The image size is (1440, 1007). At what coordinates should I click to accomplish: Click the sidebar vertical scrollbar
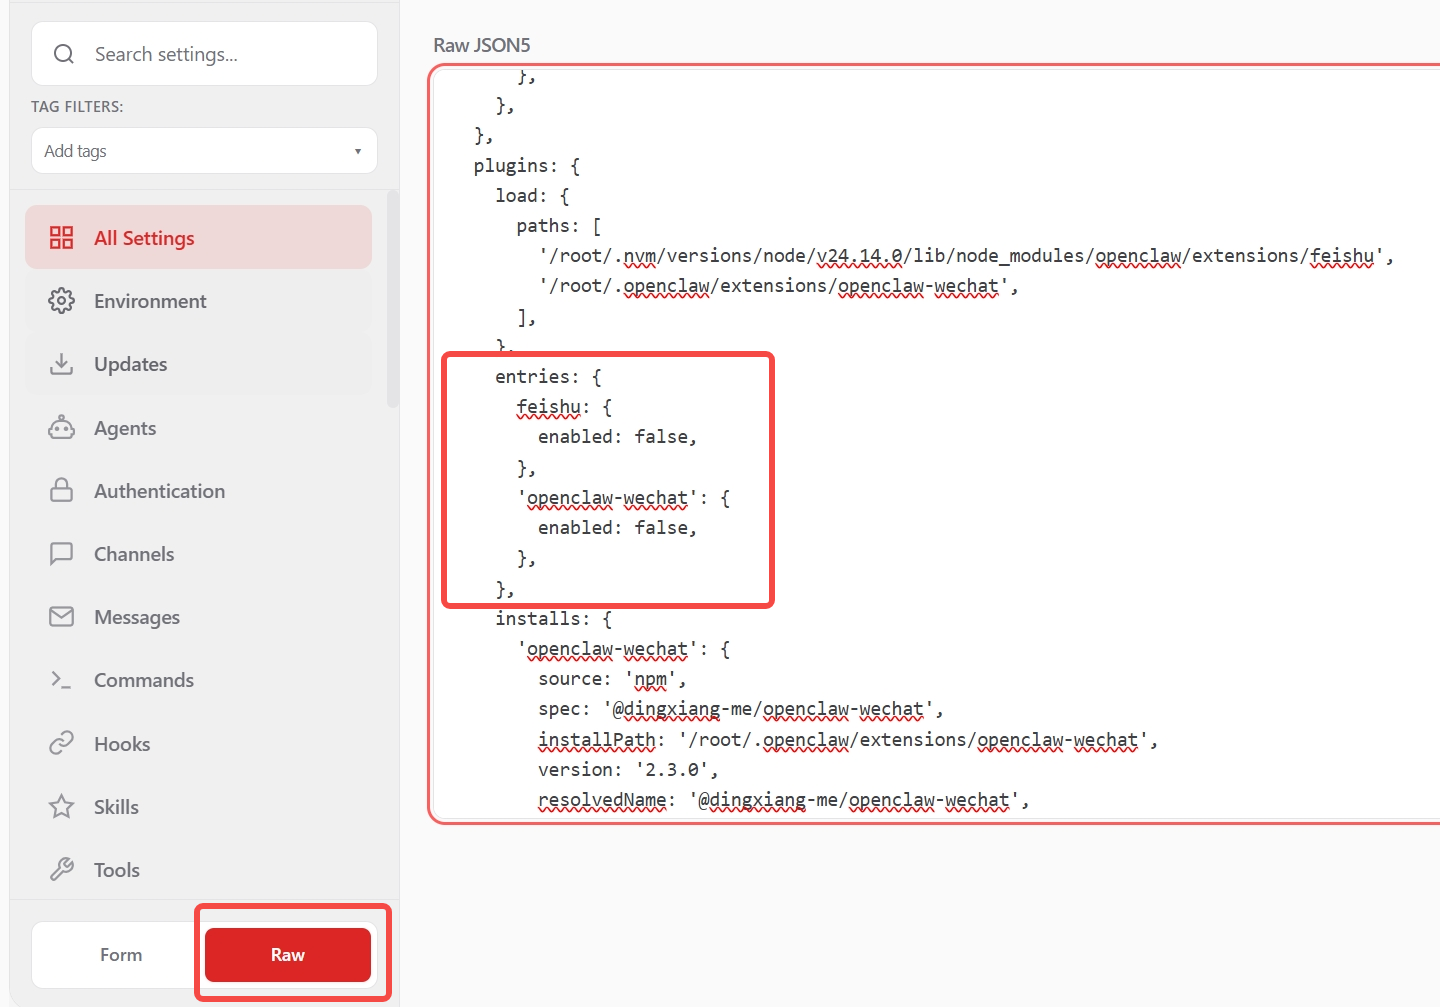[392, 300]
